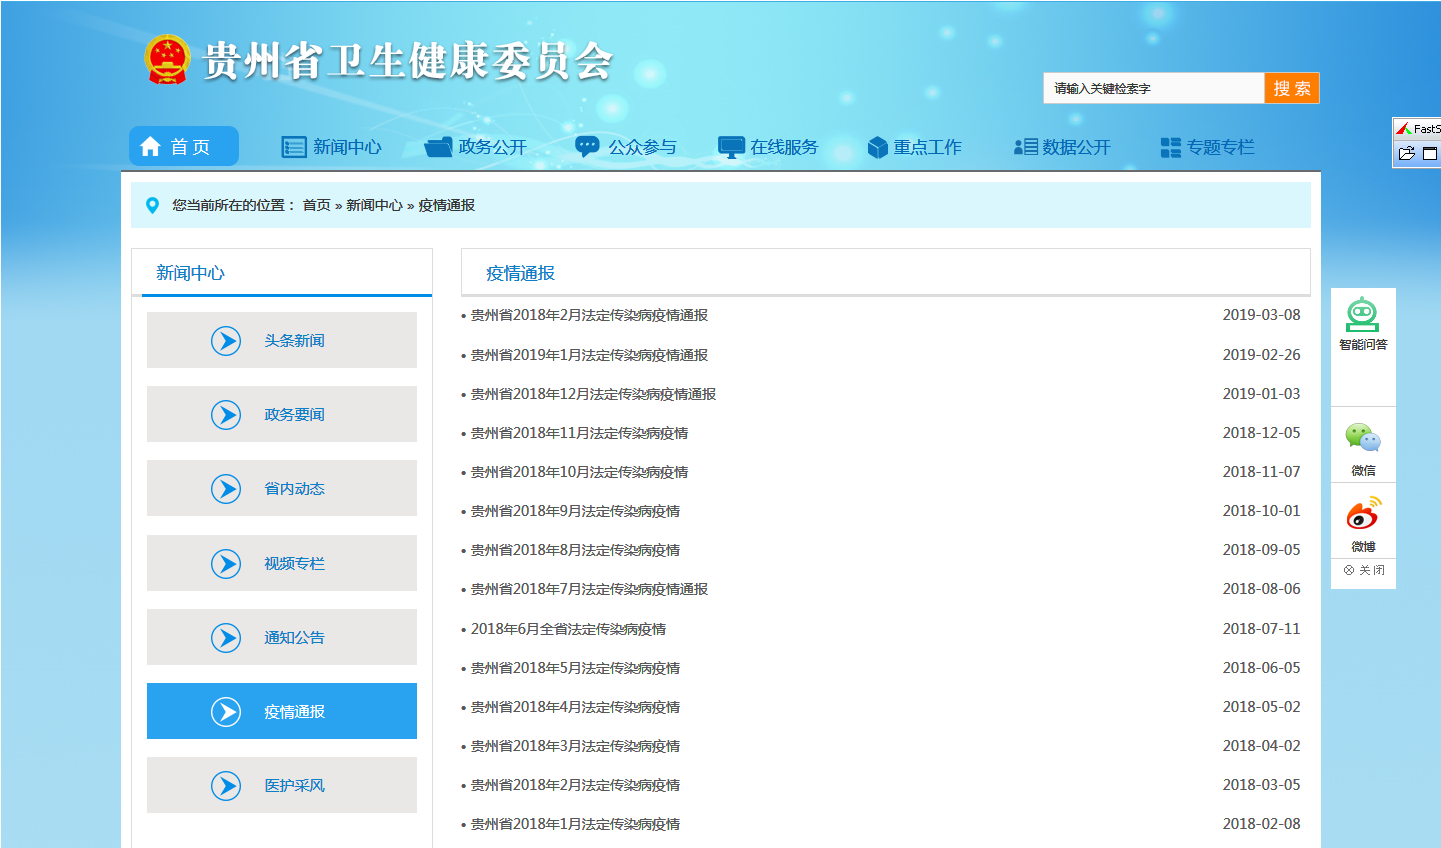Click the arrow icon beside 医护采风
Viewport: 1441px width, 848px height.
pos(226,786)
